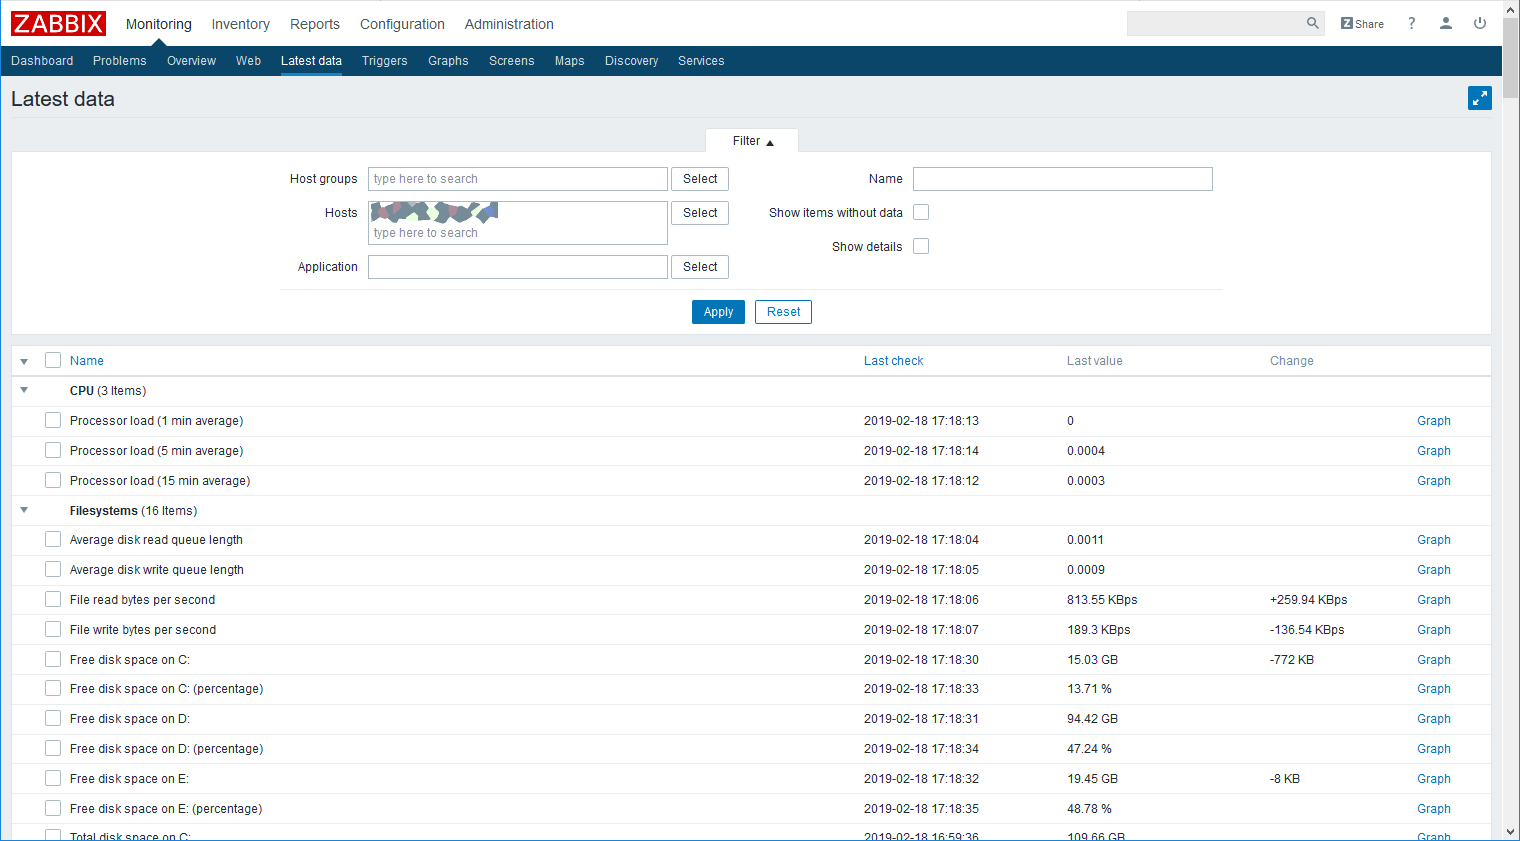Image resolution: width=1520 pixels, height=841 pixels.
Task: Click the page vertical scrollbar
Action: coord(1510,400)
